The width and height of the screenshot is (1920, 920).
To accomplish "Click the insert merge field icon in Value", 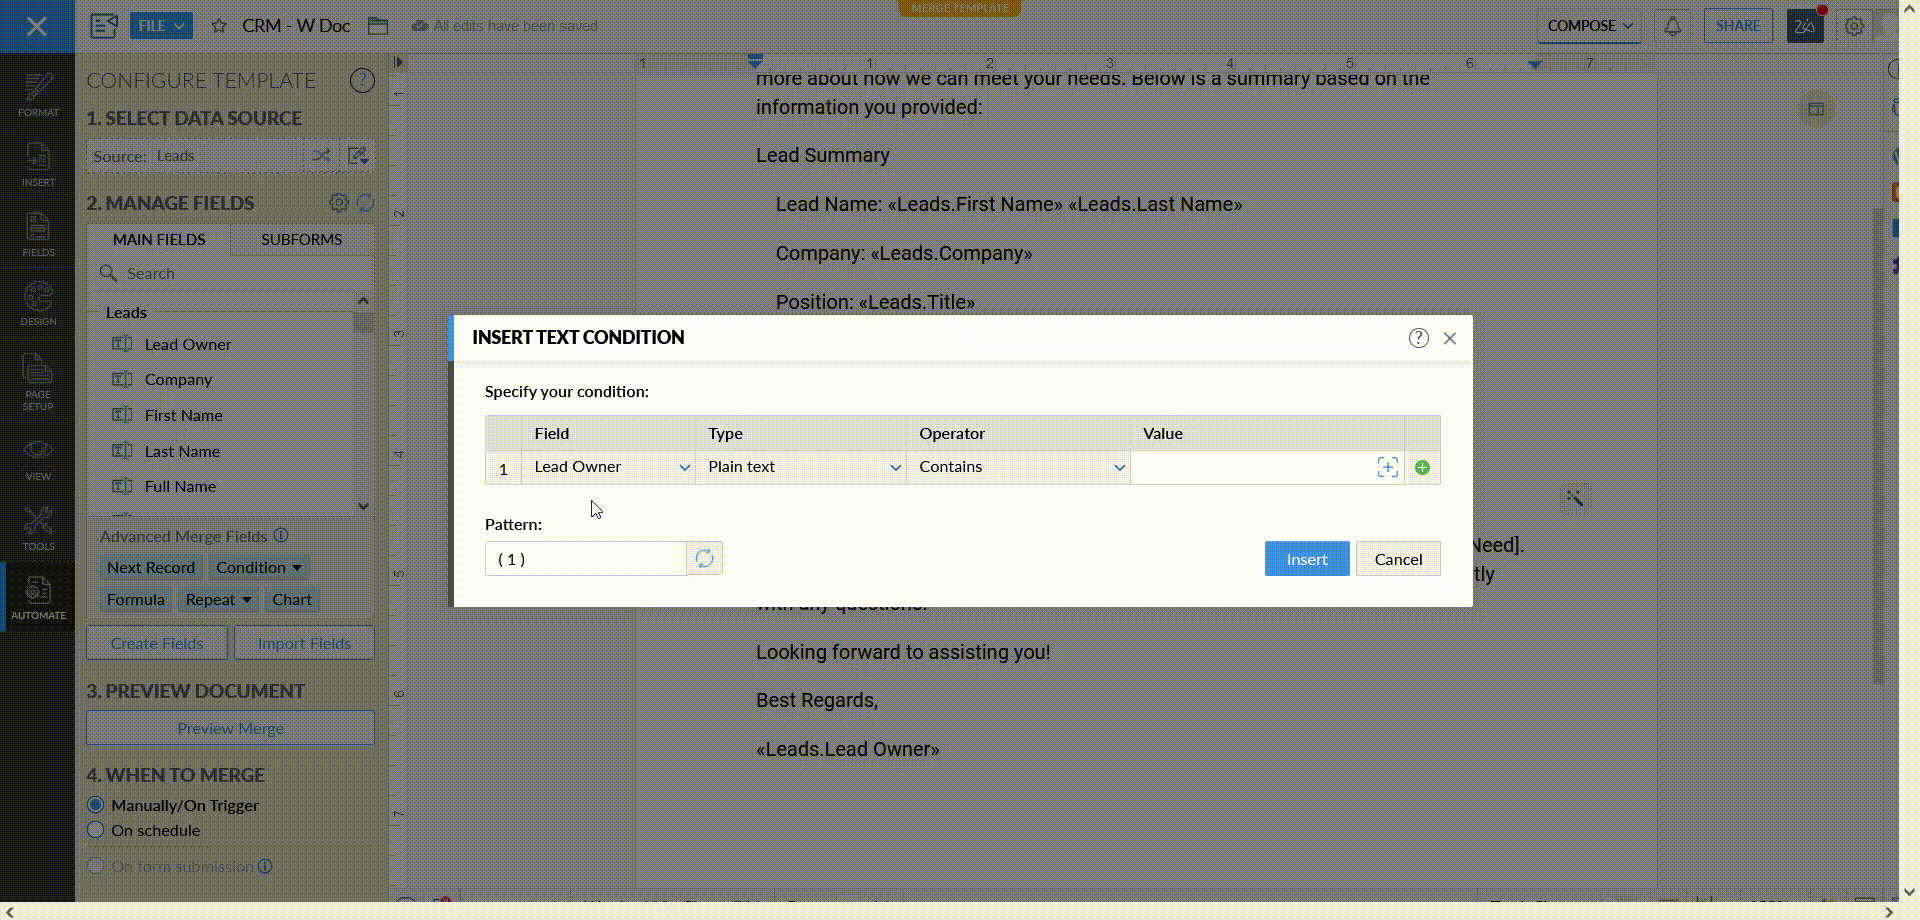I will pyautogui.click(x=1387, y=468).
